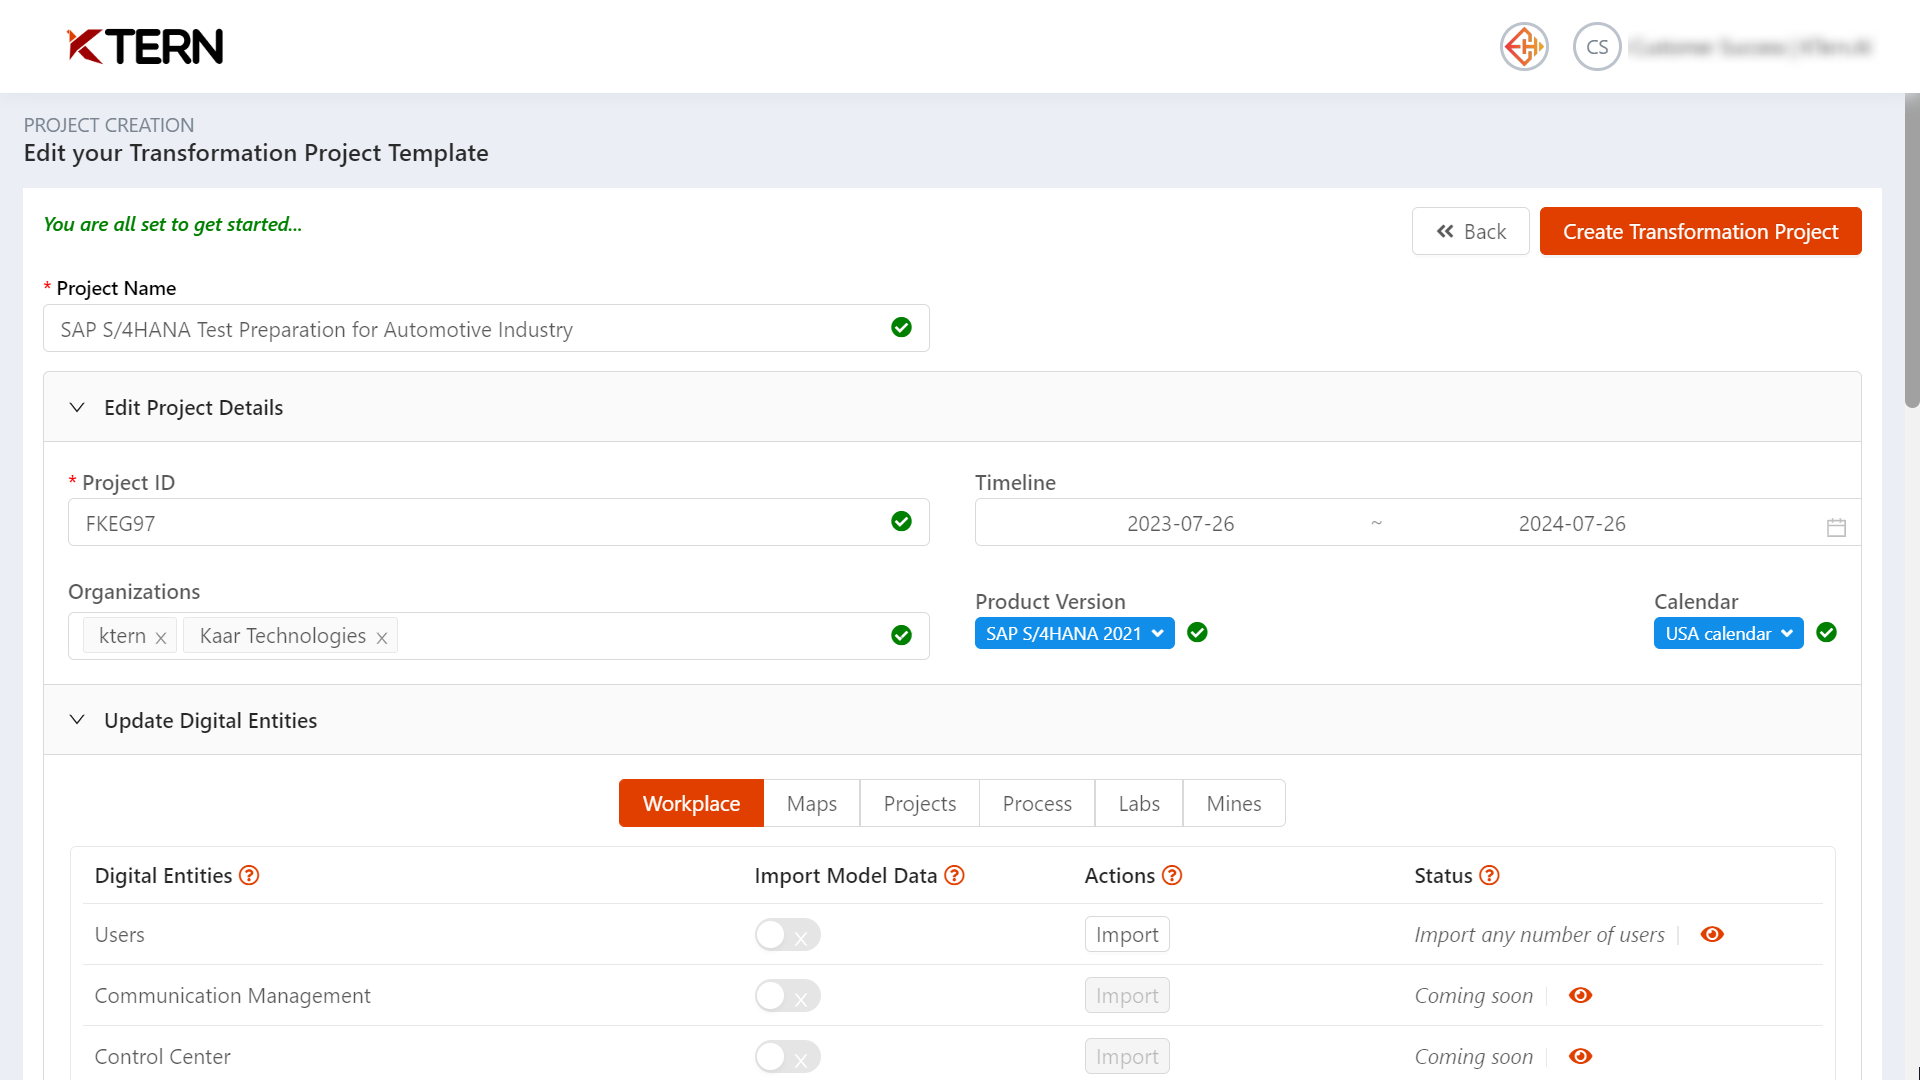Select the Workplace tab
Viewport: 1920px width, 1080px height.
pos(691,803)
